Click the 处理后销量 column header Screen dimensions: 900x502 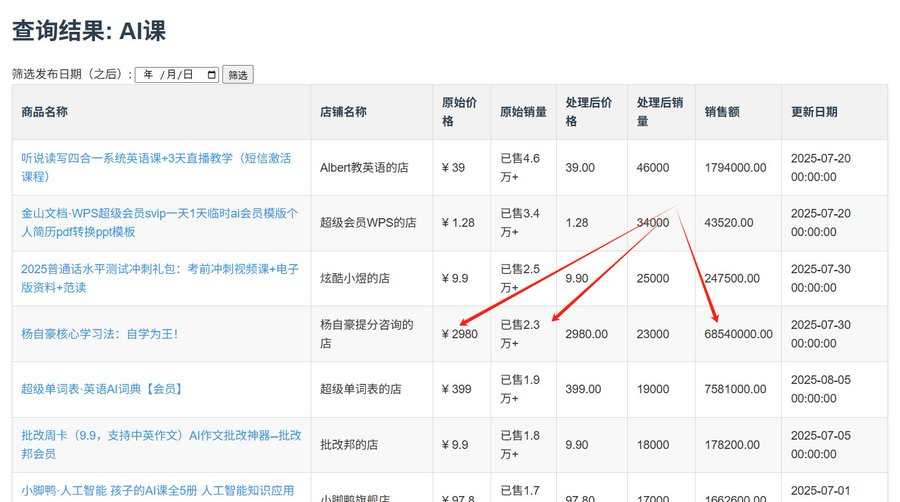click(x=660, y=112)
